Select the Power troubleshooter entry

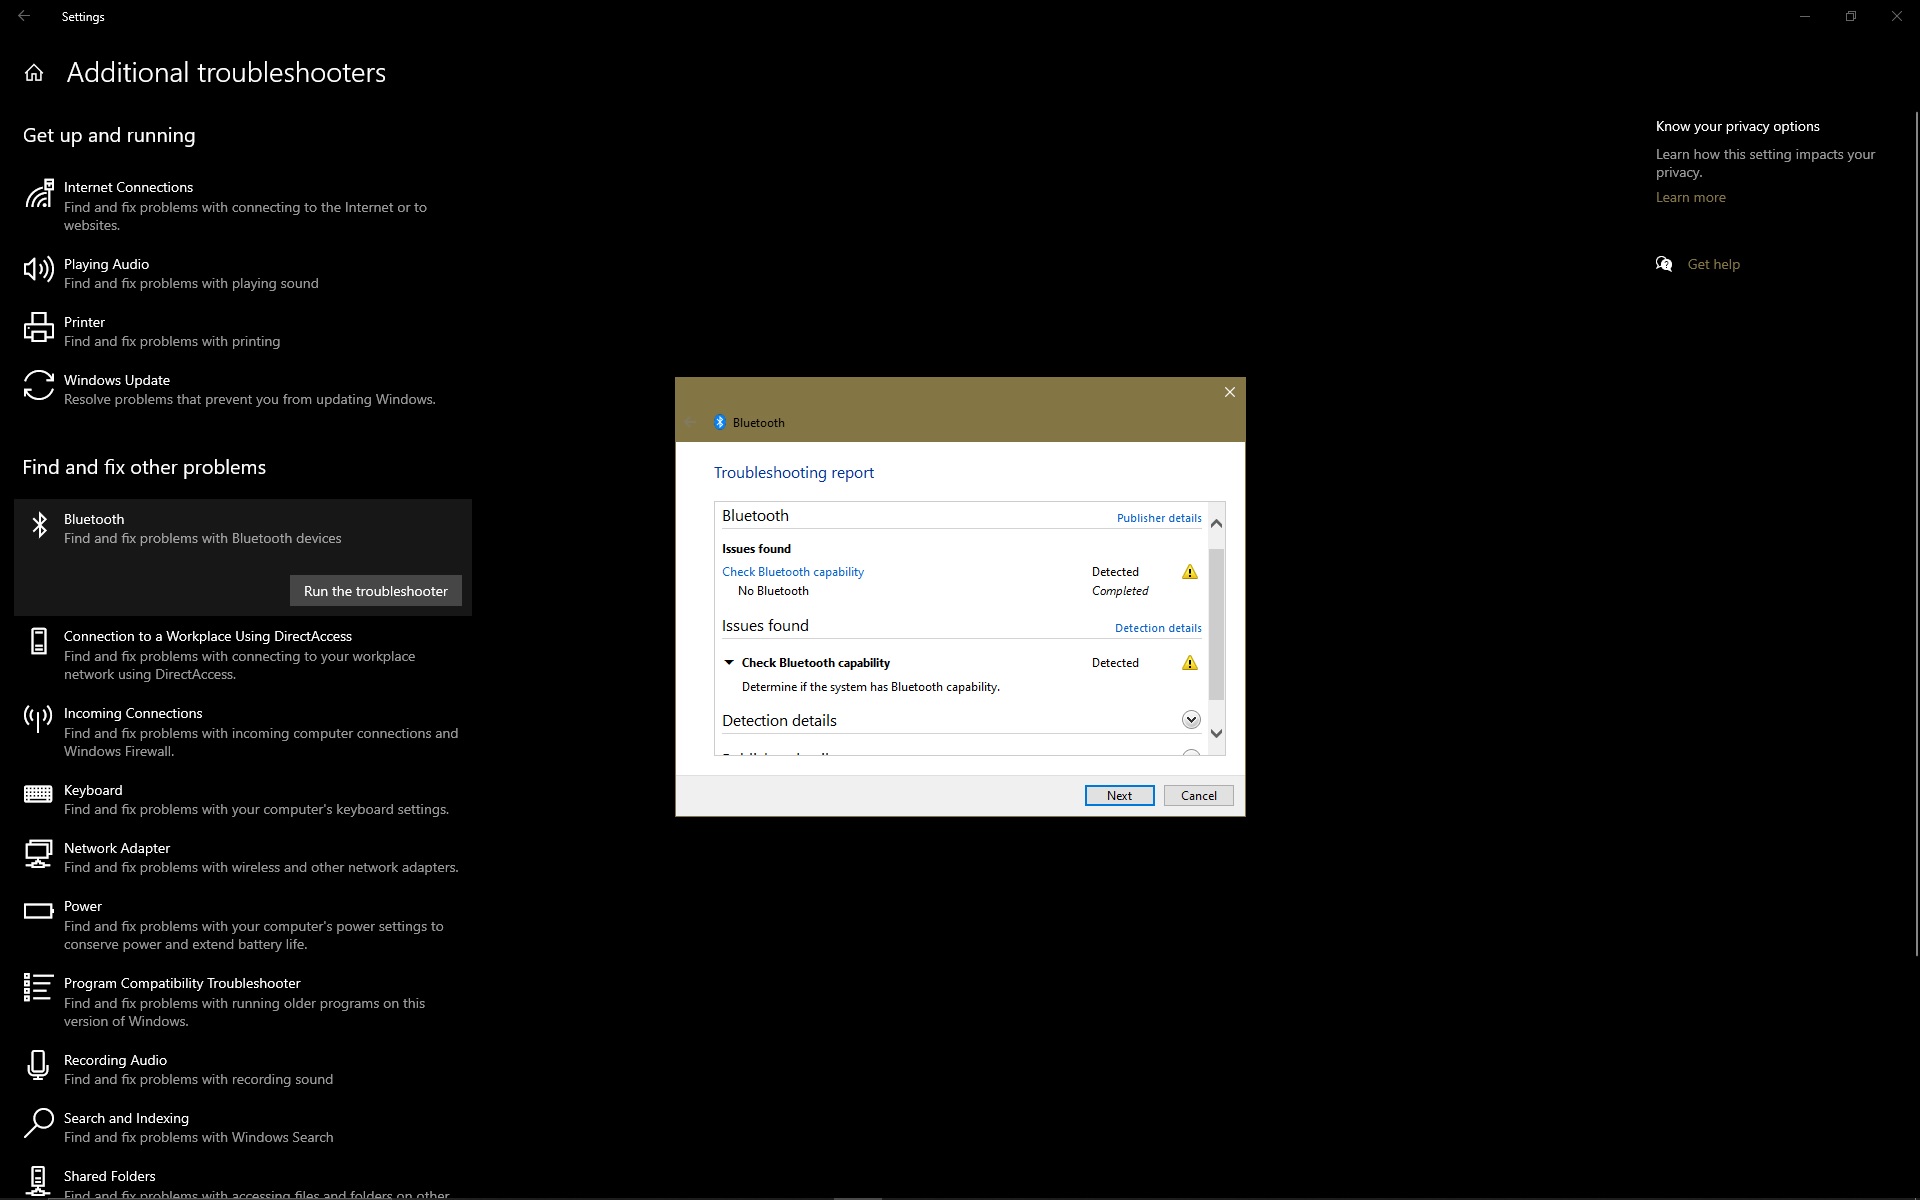click(x=243, y=925)
